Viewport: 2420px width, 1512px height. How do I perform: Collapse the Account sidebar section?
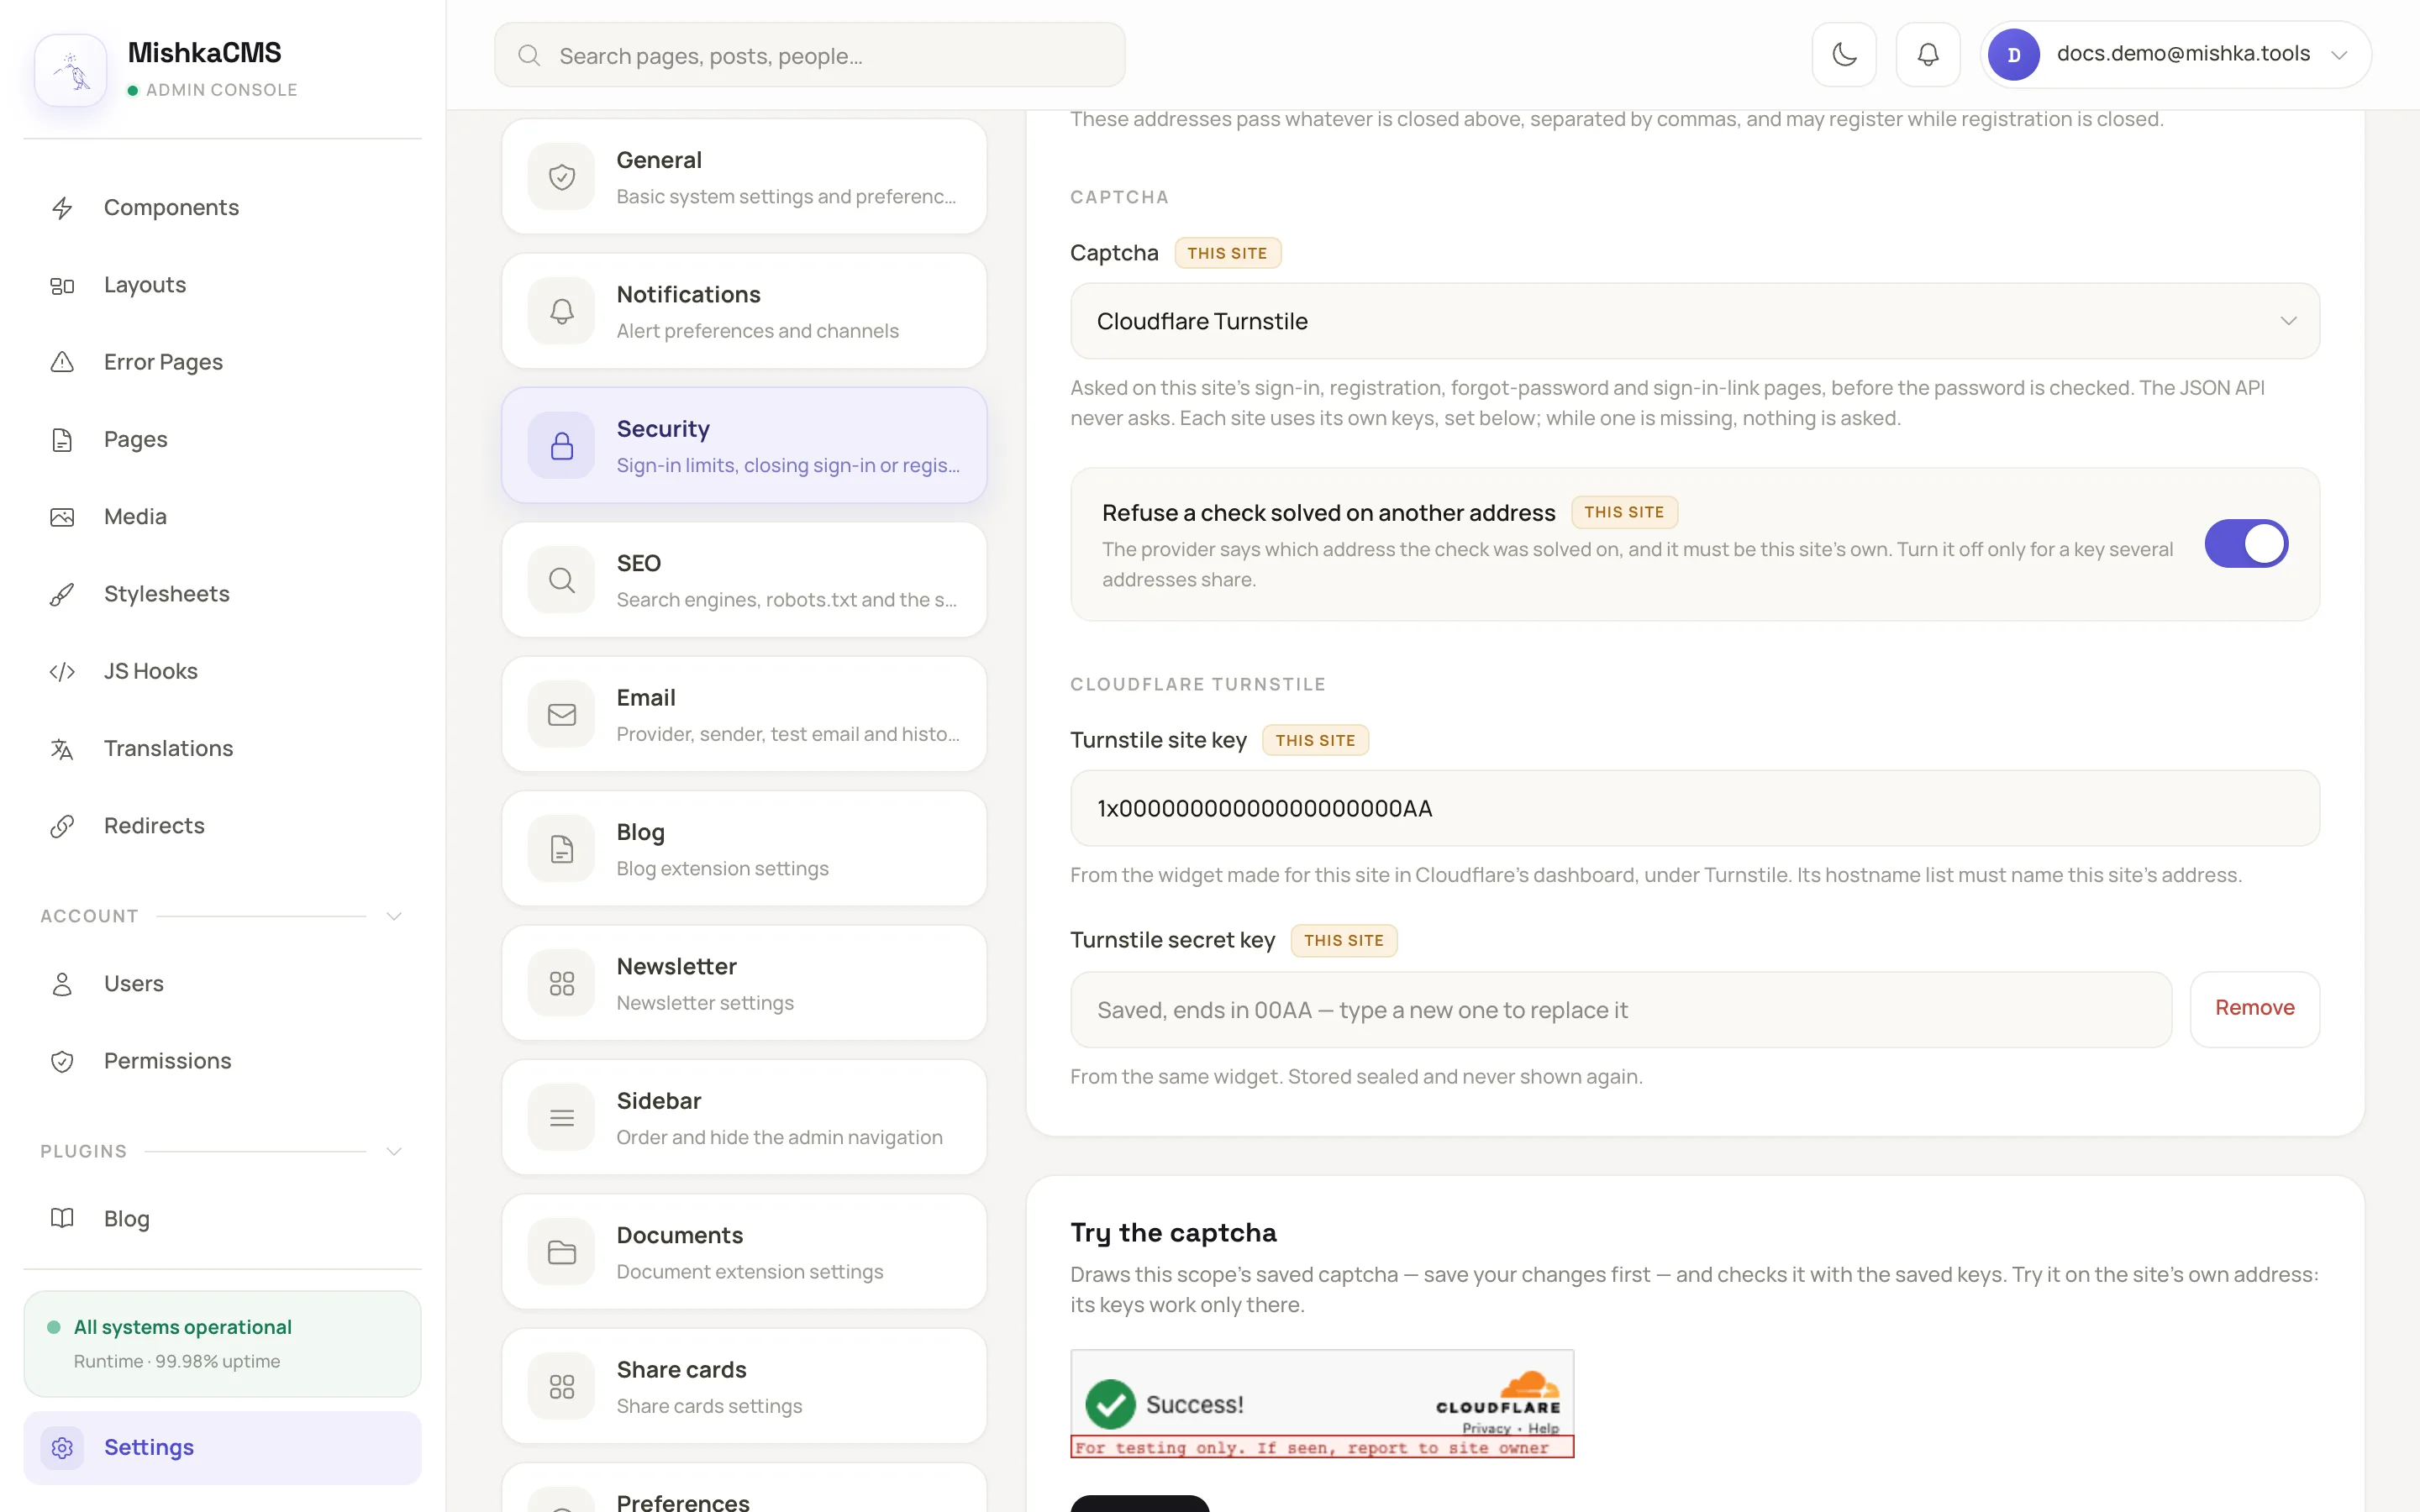pyautogui.click(x=393, y=916)
